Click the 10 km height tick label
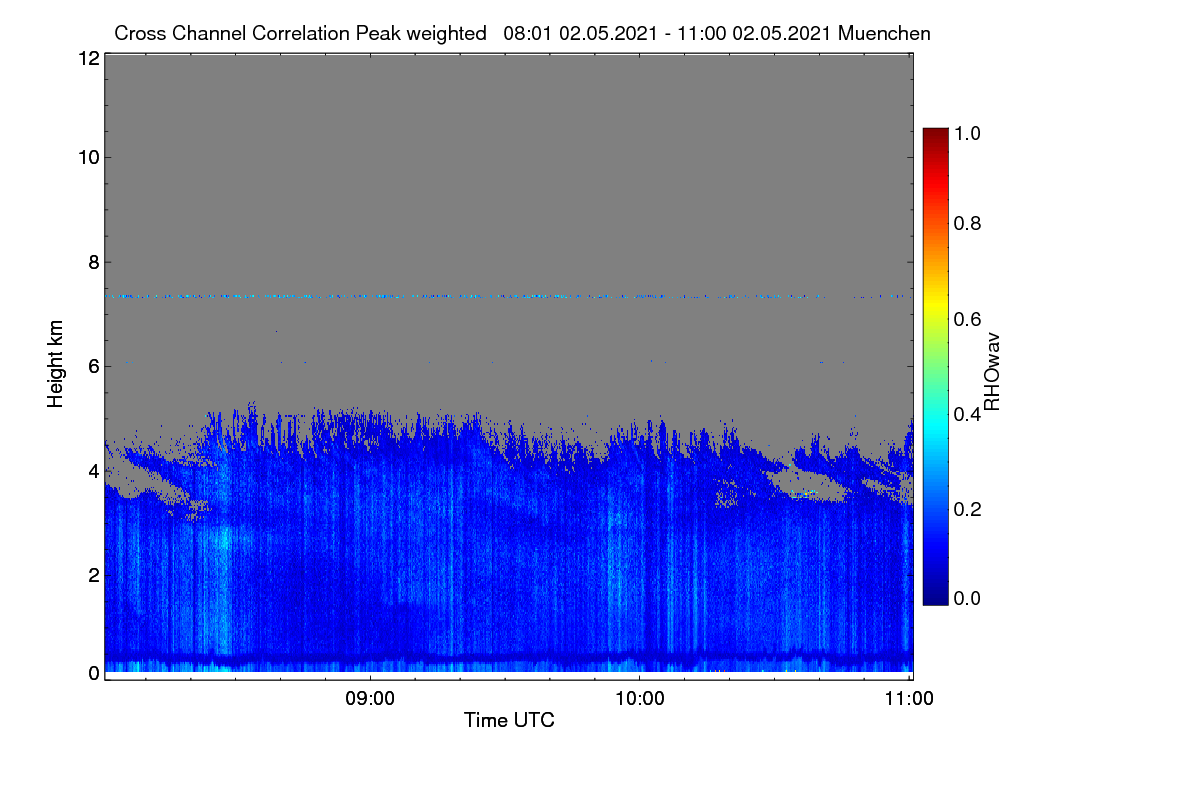Viewport: 1200px width, 800px height. tap(87, 157)
